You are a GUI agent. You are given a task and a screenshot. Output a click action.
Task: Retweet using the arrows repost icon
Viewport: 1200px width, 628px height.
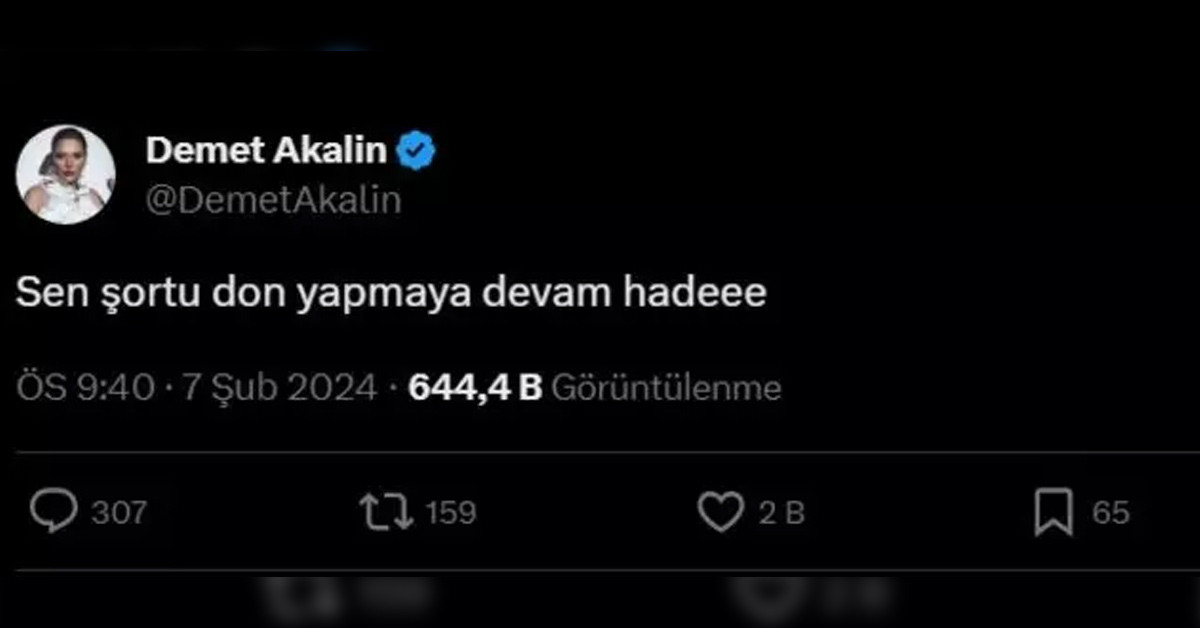tap(386, 512)
